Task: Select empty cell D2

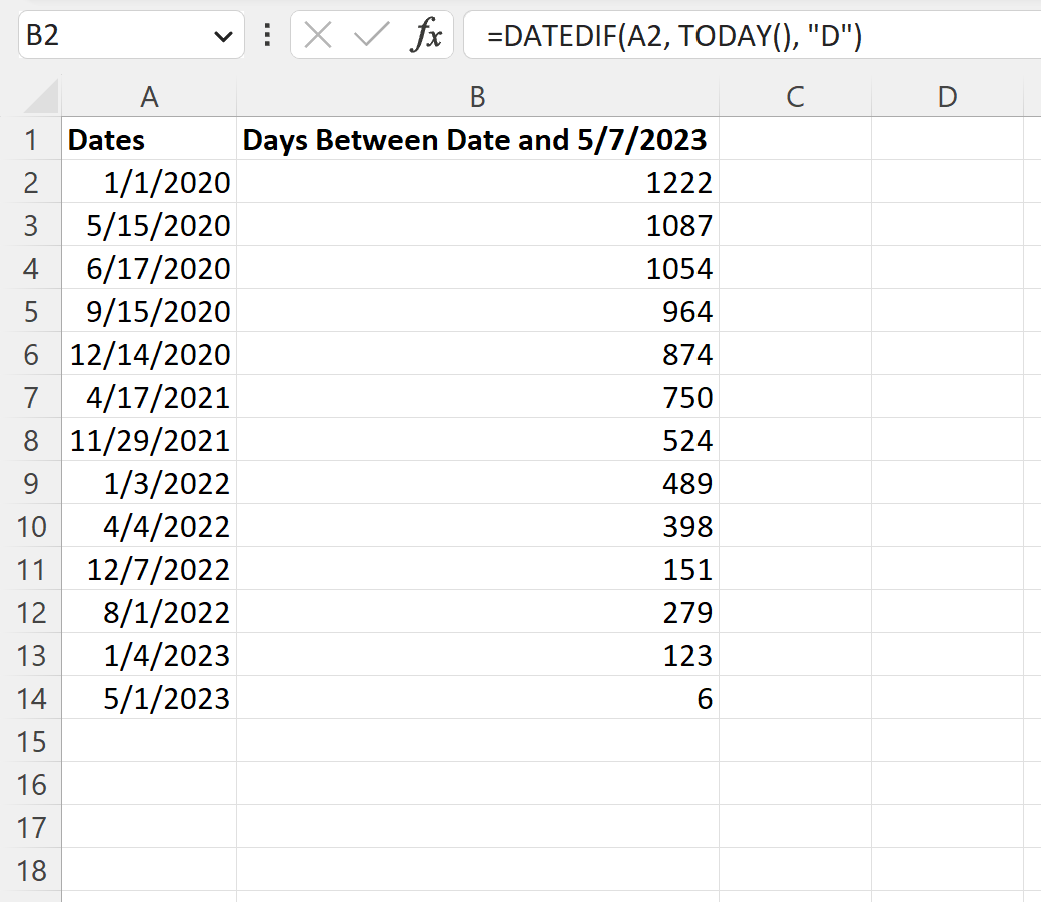Action: [947, 182]
